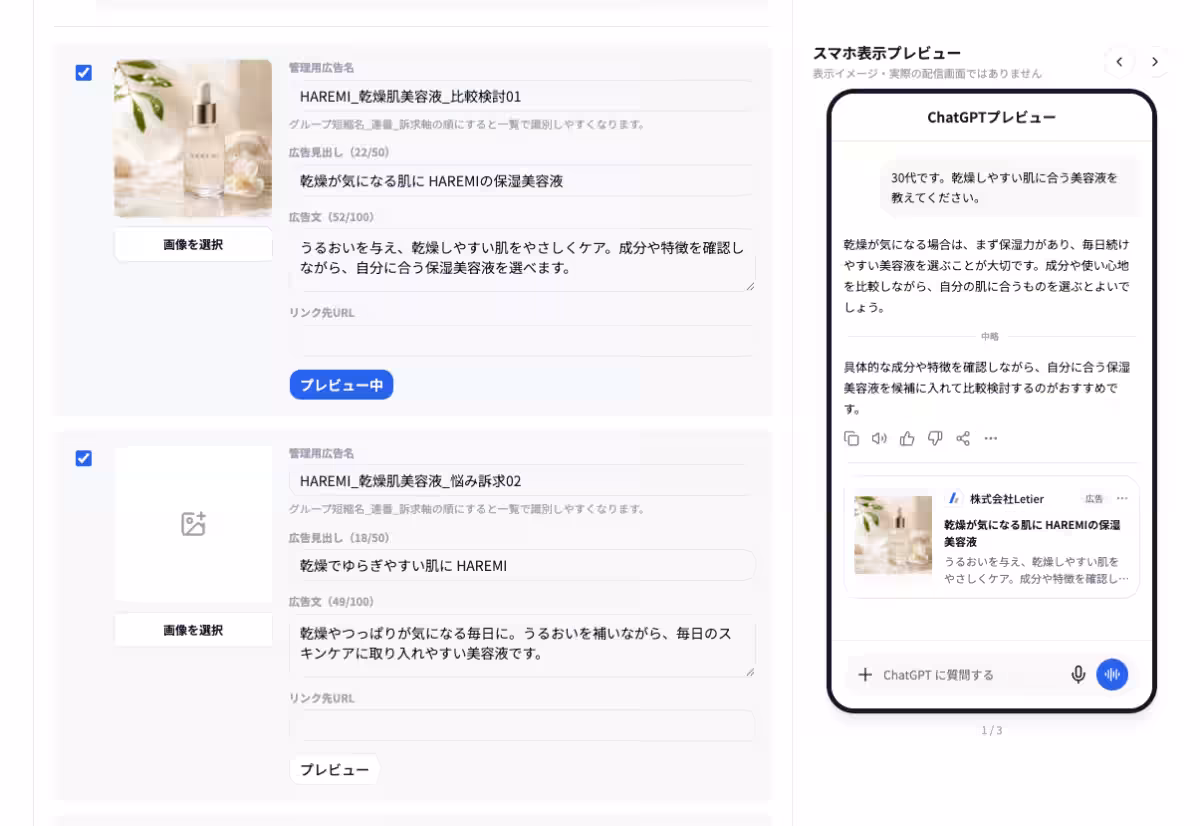This screenshot has width=1200, height=826.
Task: Click the 株式会社Letier advertiser name
Action: click(x=1007, y=498)
